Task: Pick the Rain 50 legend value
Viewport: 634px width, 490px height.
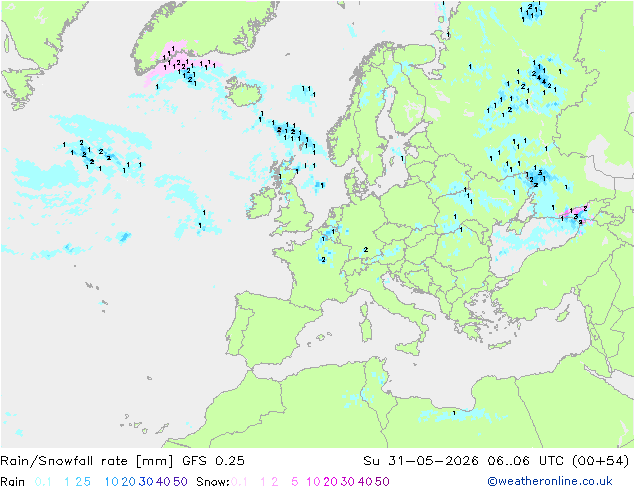Action: pyautogui.click(x=180, y=482)
